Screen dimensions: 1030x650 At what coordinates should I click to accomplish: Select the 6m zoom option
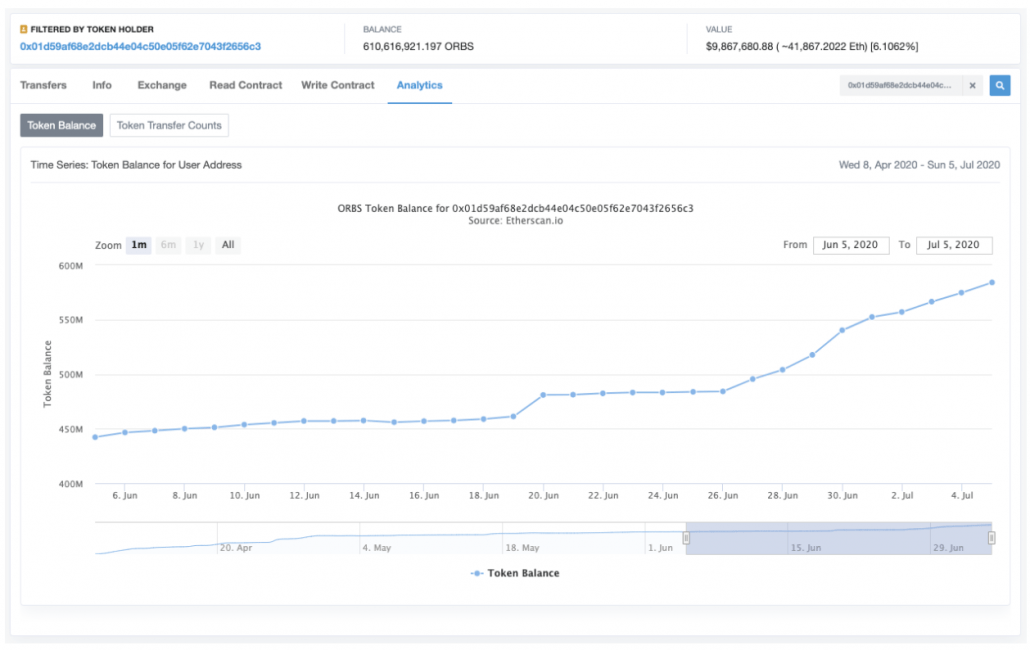click(x=168, y=245)
